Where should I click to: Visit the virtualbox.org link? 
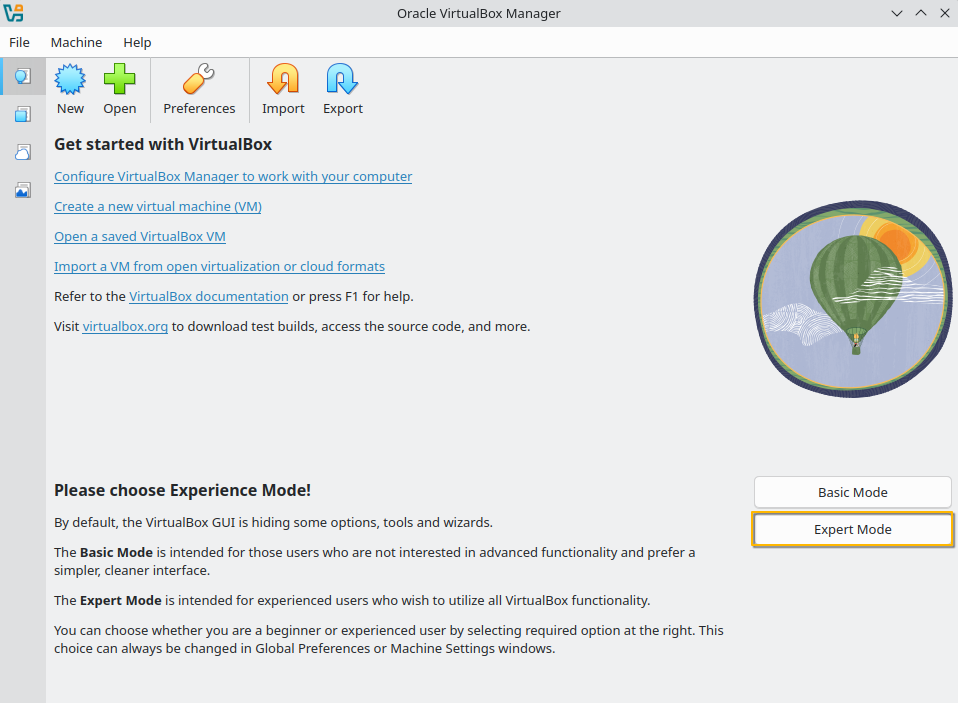(x=125, y=326)
